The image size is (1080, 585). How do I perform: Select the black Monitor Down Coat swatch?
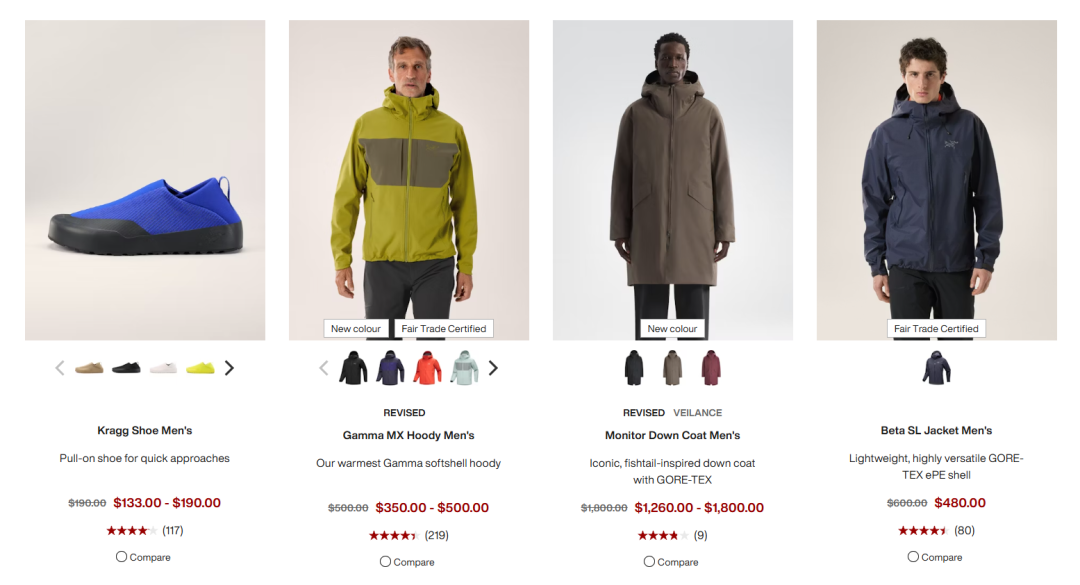pyautogui.click(x=634, y=368)
